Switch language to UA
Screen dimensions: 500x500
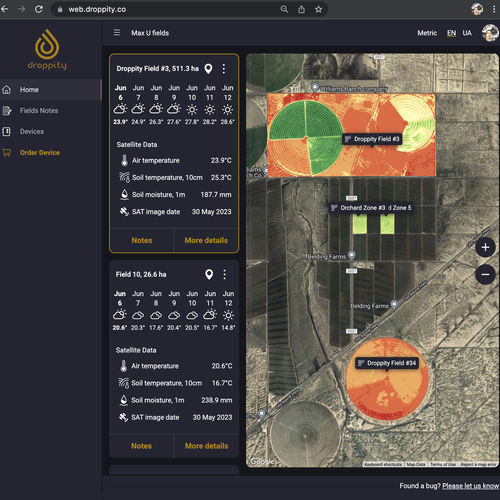pyautogui.click(x=467, y=33)
